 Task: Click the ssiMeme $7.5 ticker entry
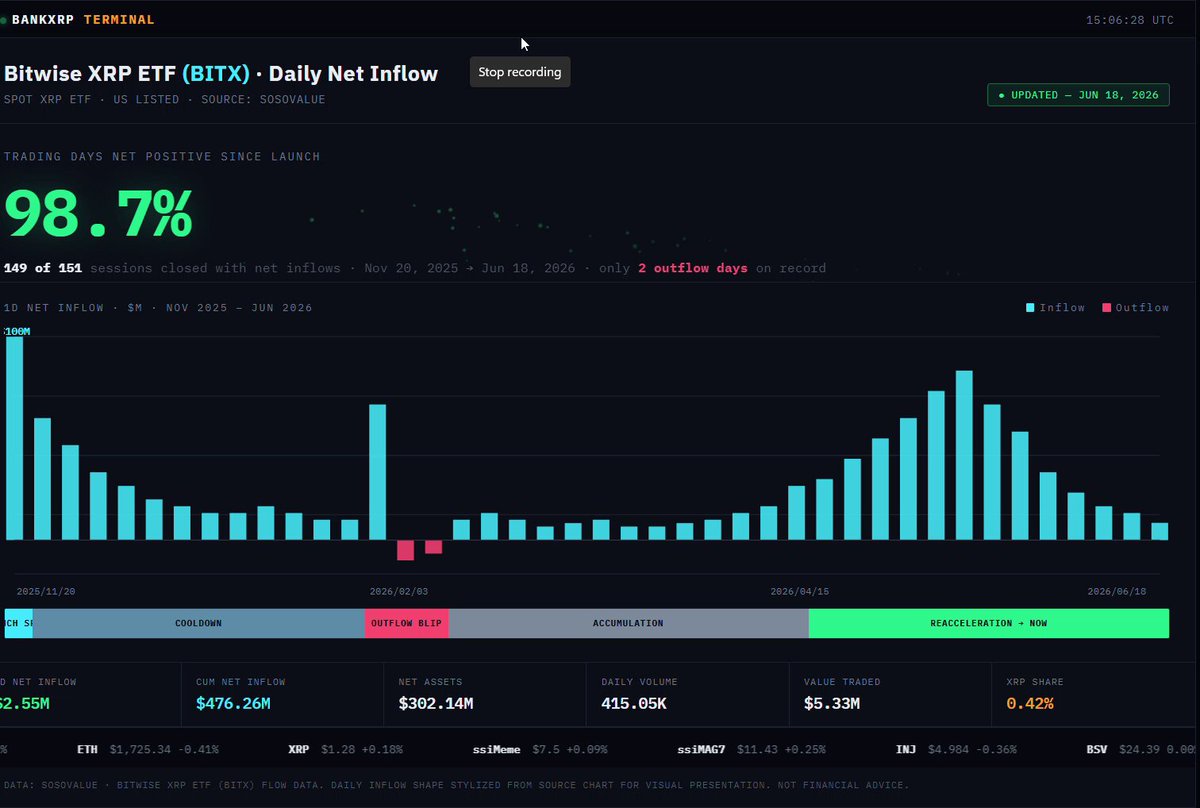539,748
